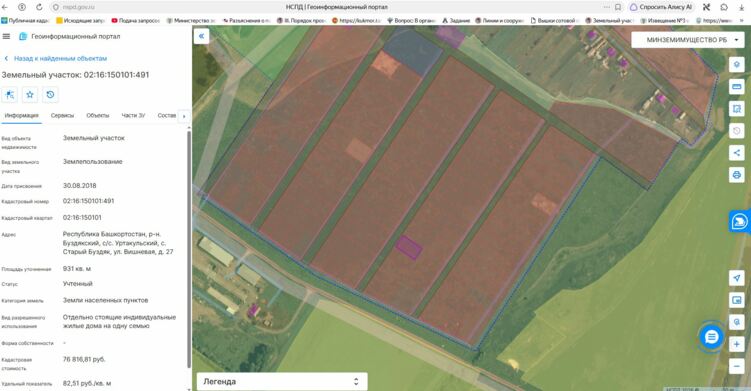Click the map search-by-point tool
751x391 pixels.
tap(737, 322)
